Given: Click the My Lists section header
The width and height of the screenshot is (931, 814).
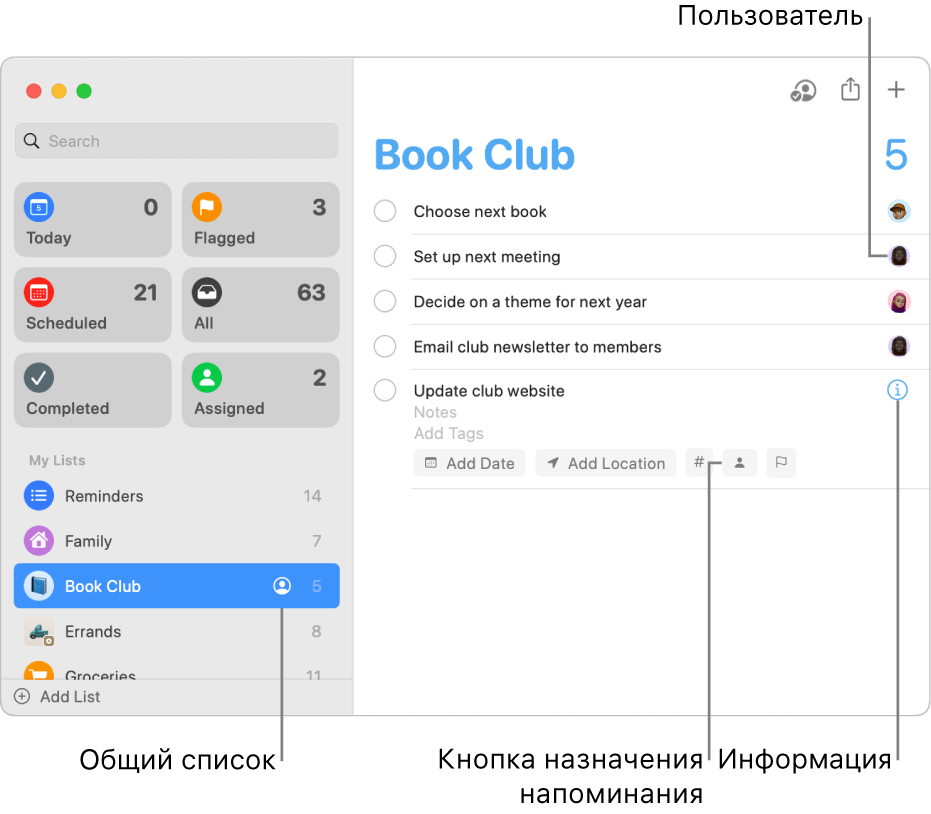Looking at the screenshot, I should (57, 460).
